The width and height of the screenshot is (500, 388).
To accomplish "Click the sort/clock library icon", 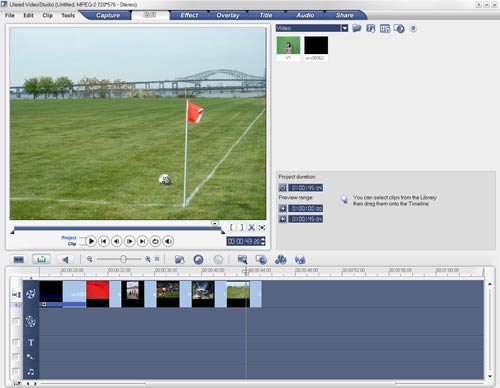I will [399, 29].
